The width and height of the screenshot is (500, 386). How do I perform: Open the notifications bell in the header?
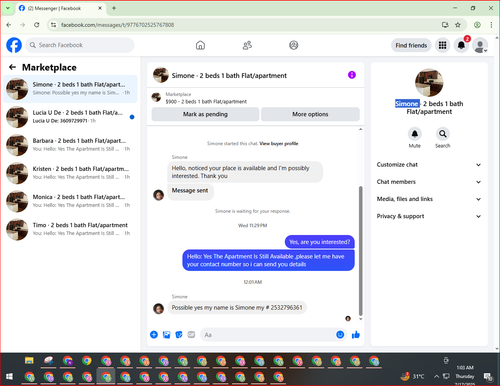(x=461, y=45)
